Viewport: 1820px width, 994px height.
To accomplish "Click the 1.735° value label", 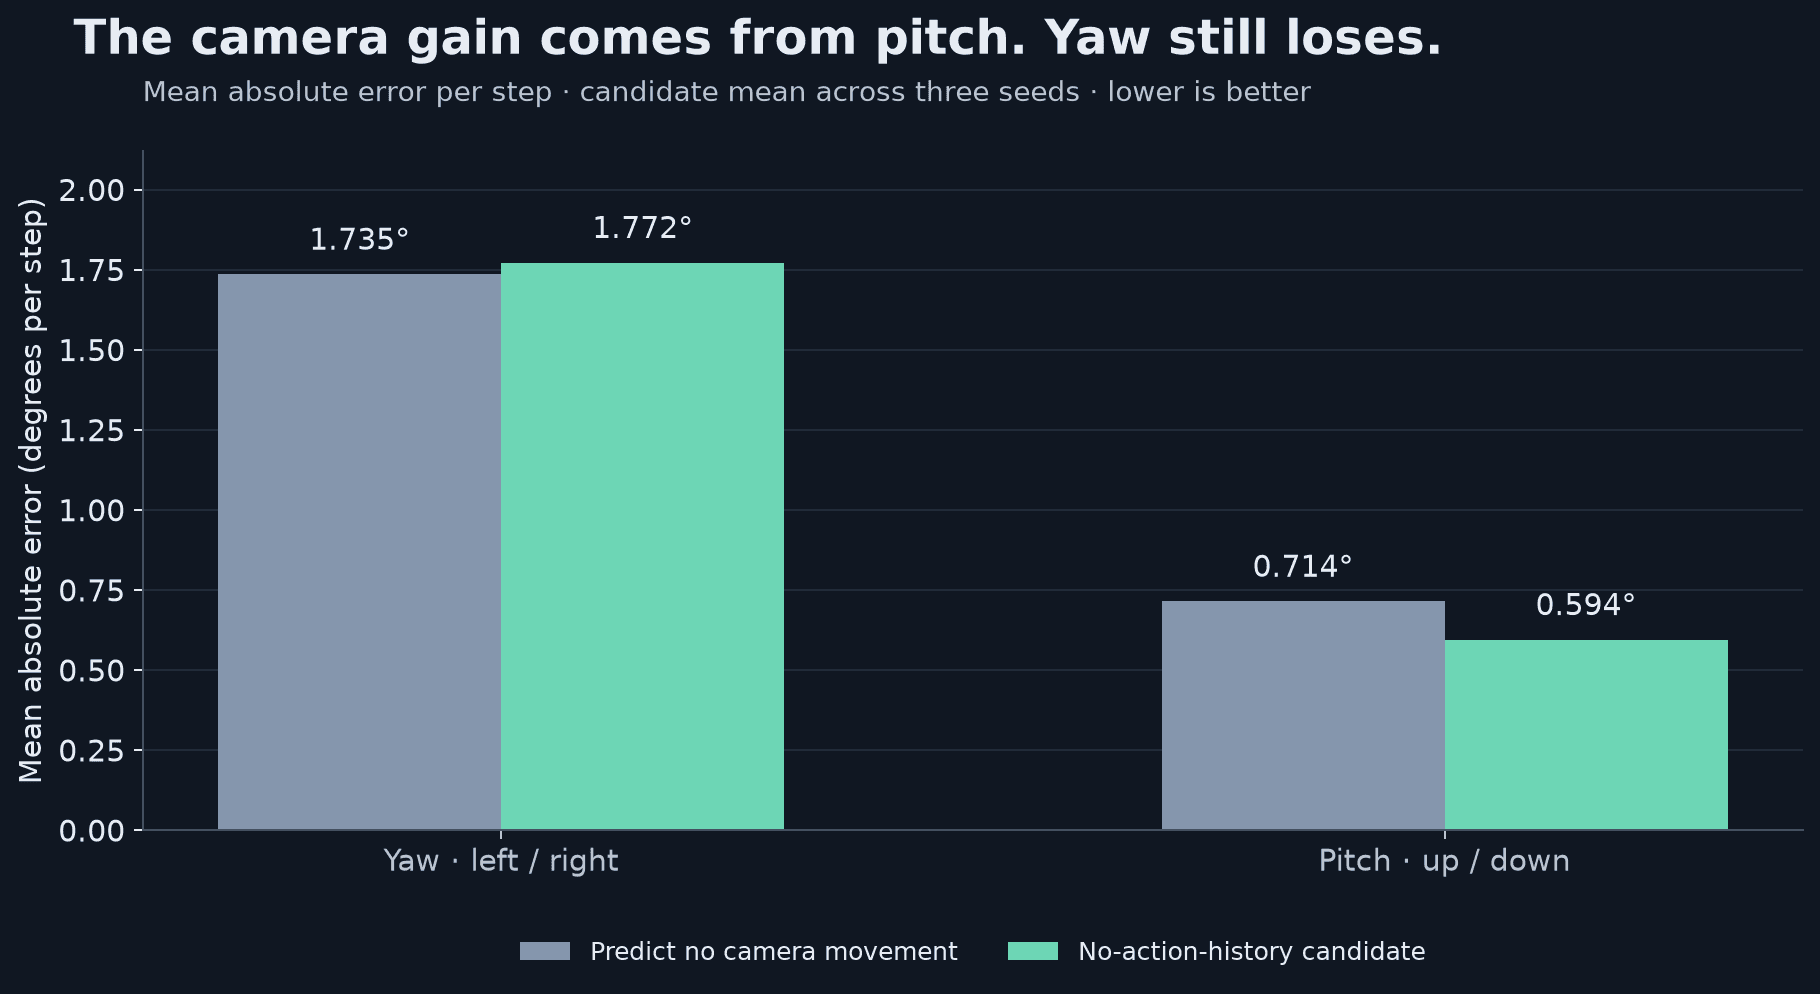I will pyautogui.click(x=359, y=240).
